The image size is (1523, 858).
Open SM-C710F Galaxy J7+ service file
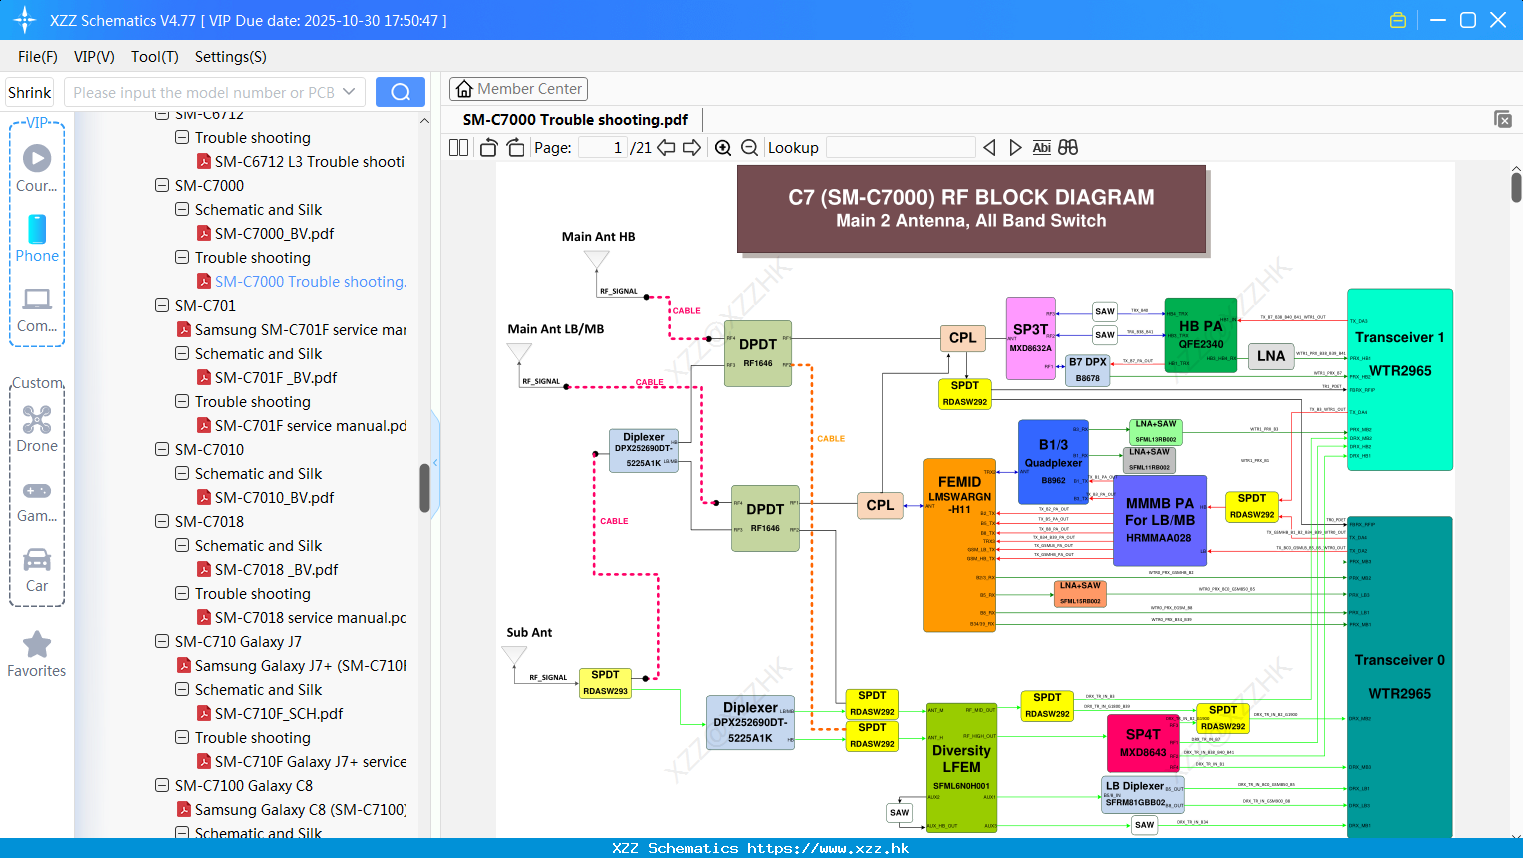(301, 761)
